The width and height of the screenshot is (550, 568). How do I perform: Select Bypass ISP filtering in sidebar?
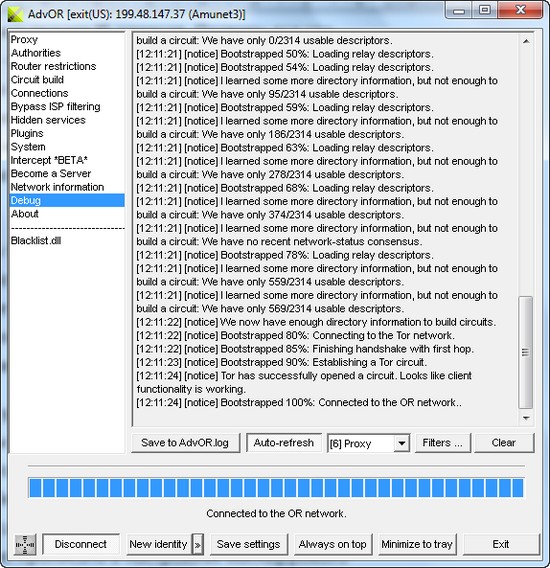click(x=55, y=106)
